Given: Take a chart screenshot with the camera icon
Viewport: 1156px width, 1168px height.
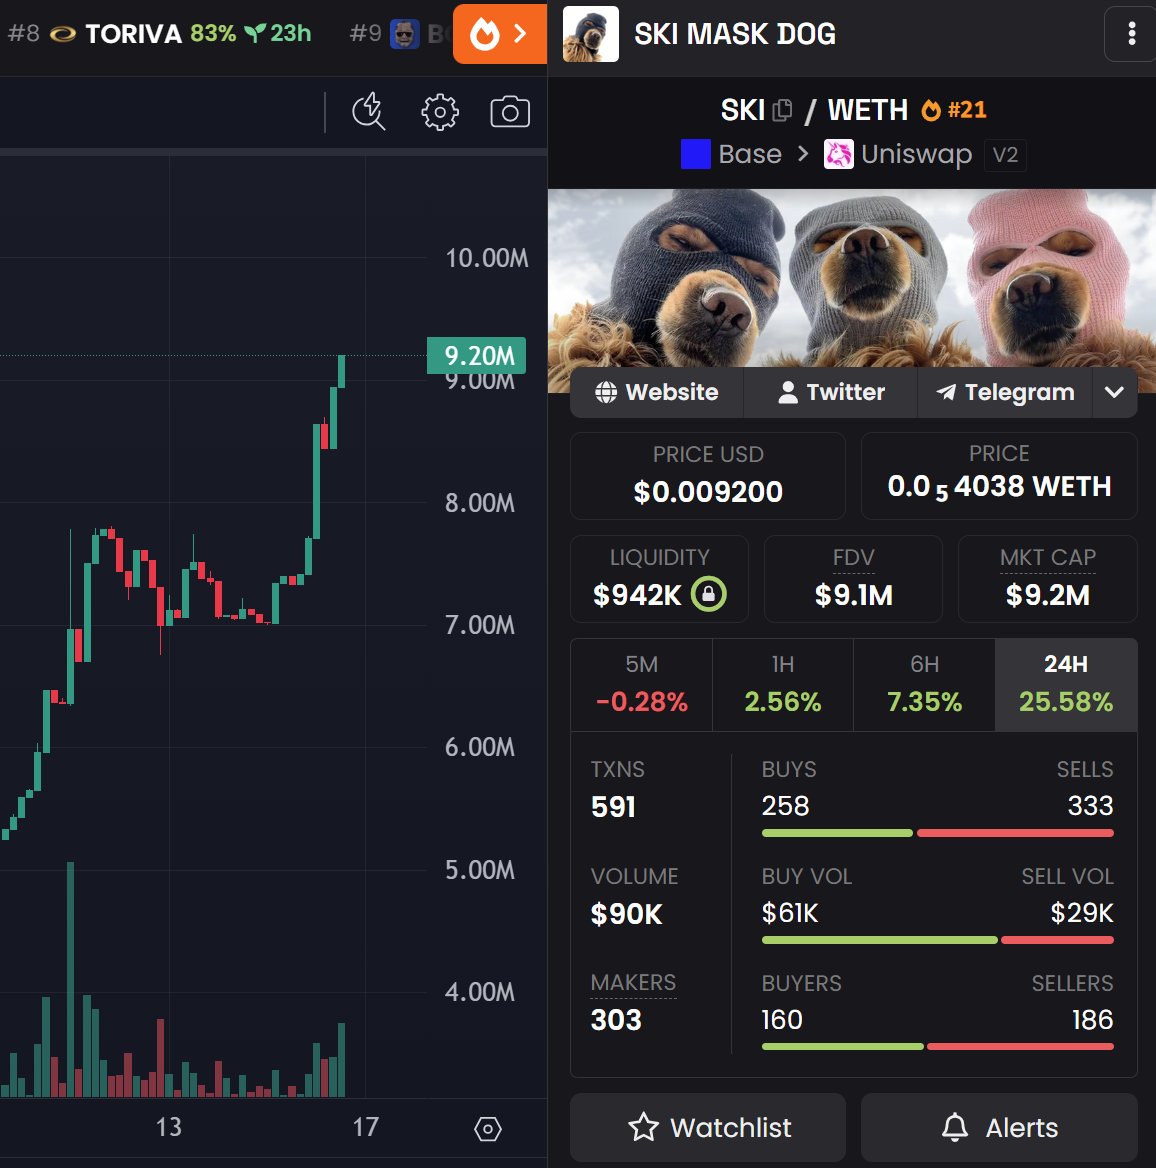Looking at the screenshot, I should [510, 112].
